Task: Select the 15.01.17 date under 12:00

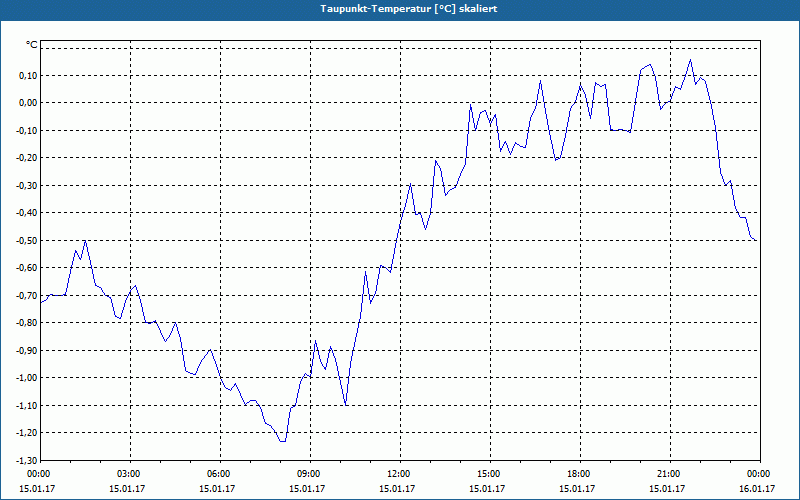Action: click(397, 489)
